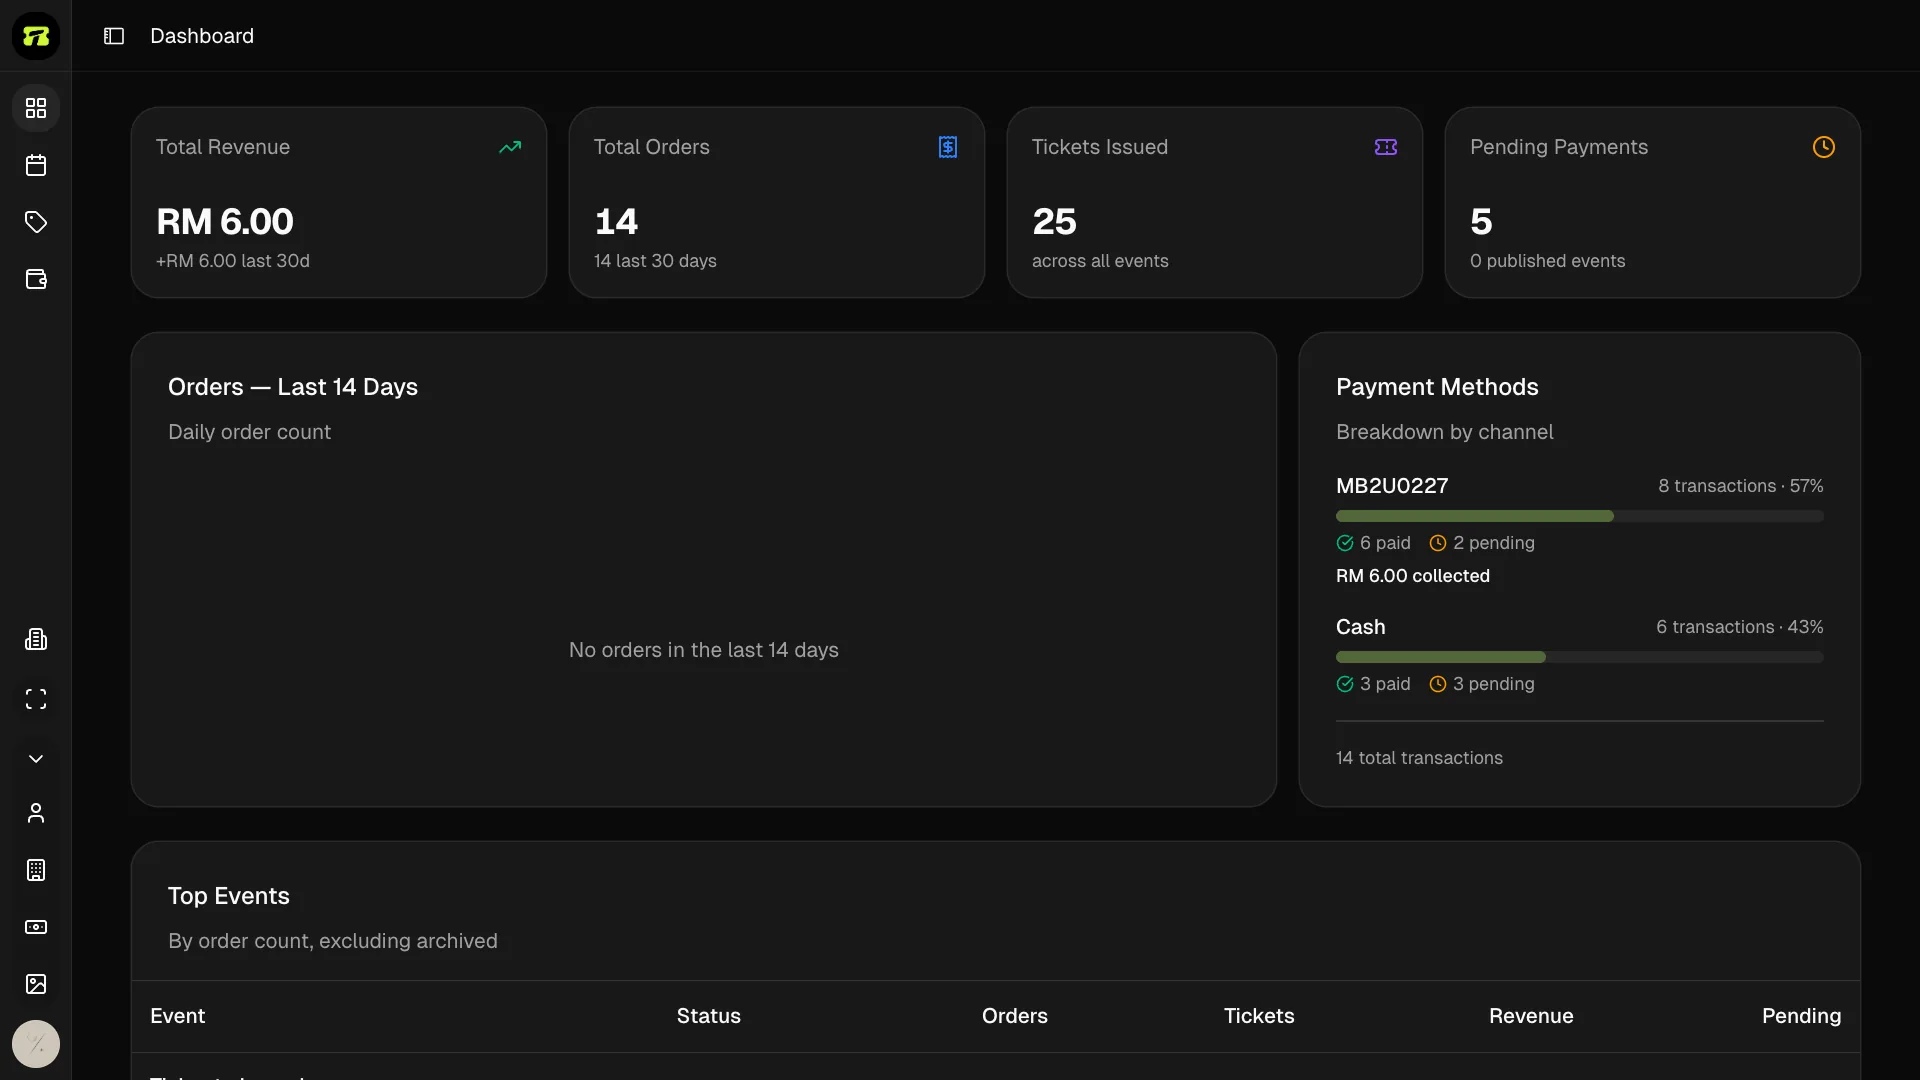Sort by the Revenue column header
Image resolution: width=1920 pixels, height=1080 pixels.
click(1531, 1016)
